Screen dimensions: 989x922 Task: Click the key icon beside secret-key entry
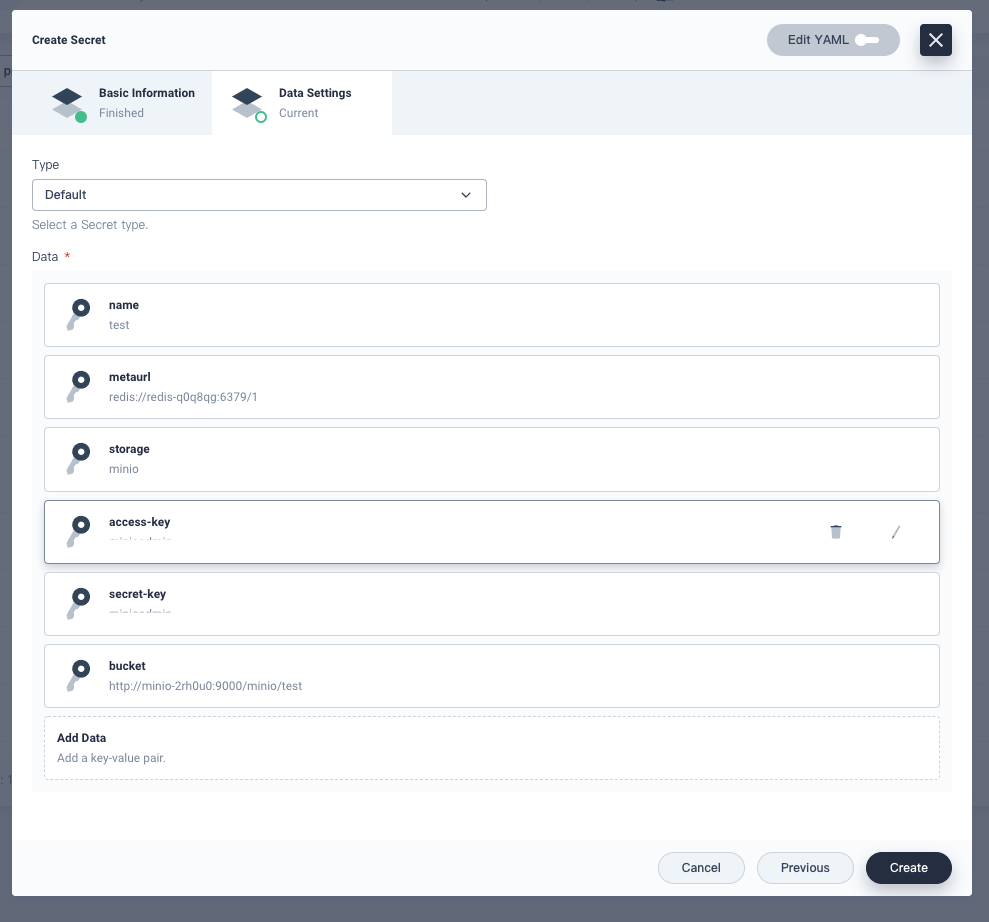(x=77, y=604)
